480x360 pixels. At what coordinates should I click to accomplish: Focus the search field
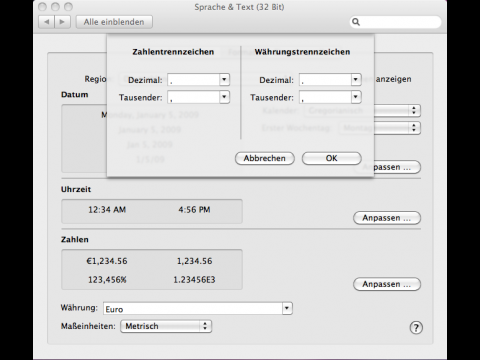point(395,22)
